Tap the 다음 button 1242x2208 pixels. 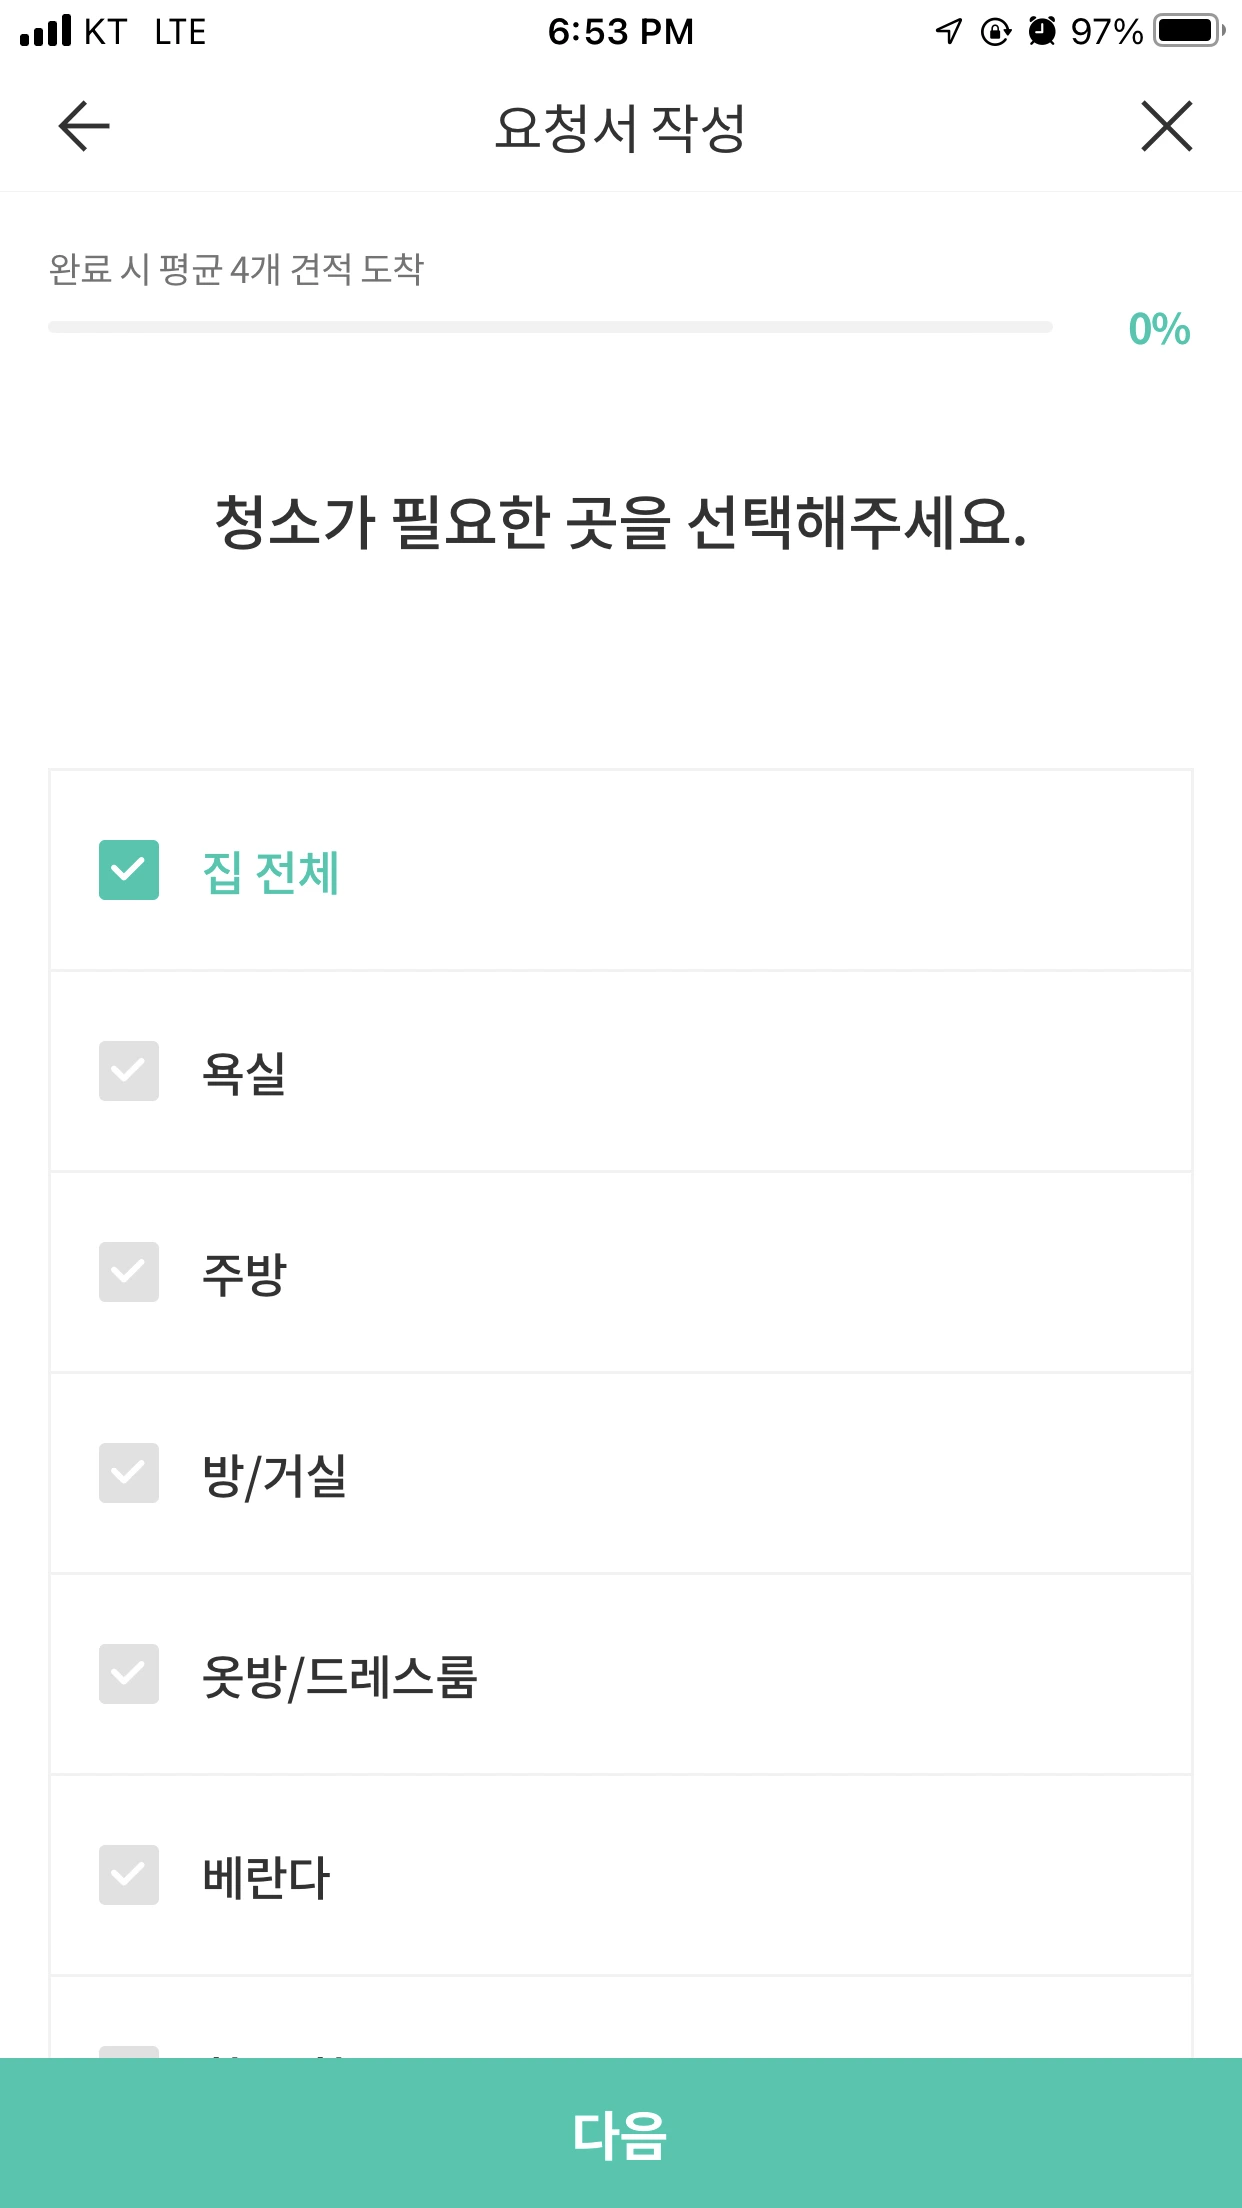pyautogui.click(x=621, y=2133)
